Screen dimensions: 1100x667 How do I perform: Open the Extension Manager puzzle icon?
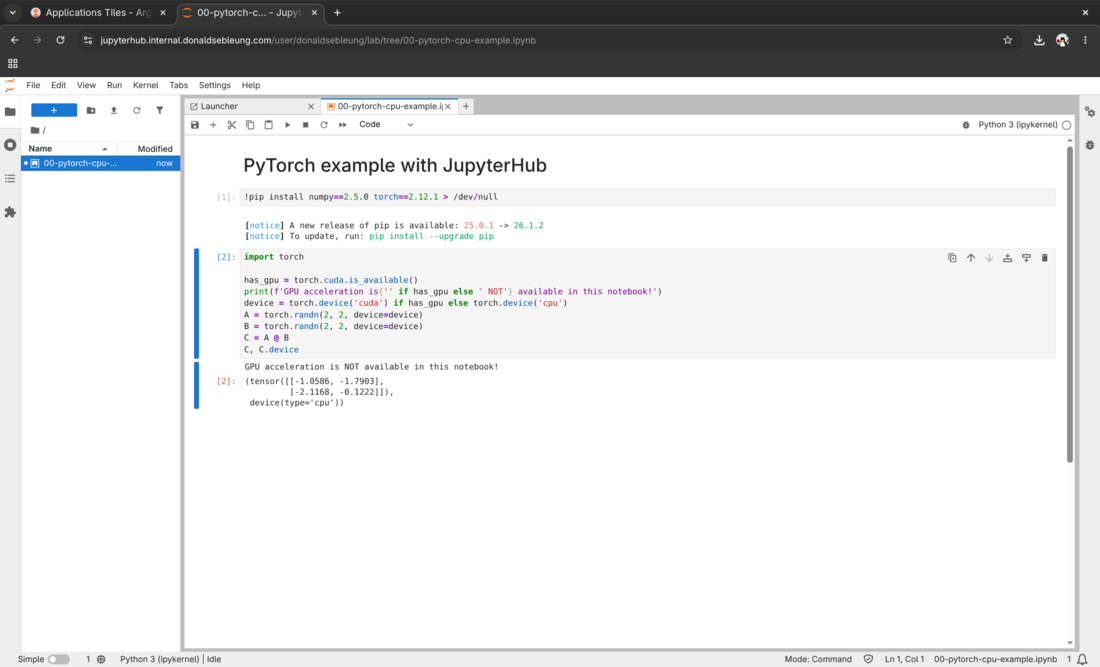(x=10, y=212)
